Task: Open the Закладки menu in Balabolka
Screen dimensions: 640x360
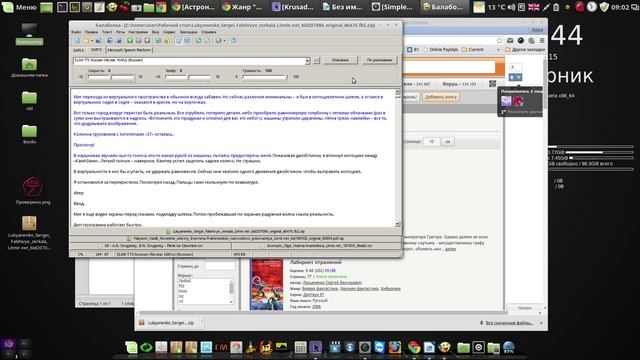Action: 188,32
